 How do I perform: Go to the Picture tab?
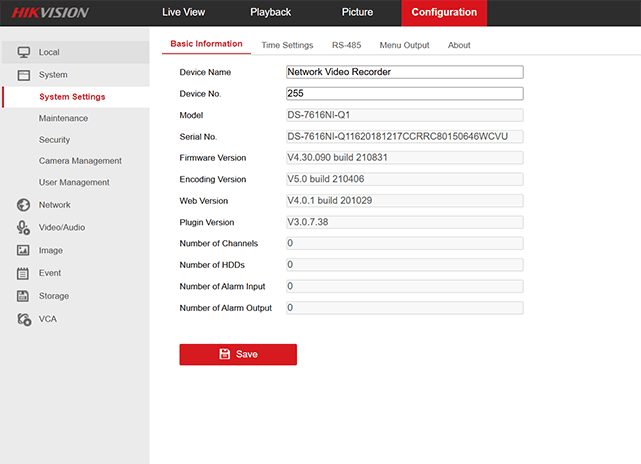[356, 13]
